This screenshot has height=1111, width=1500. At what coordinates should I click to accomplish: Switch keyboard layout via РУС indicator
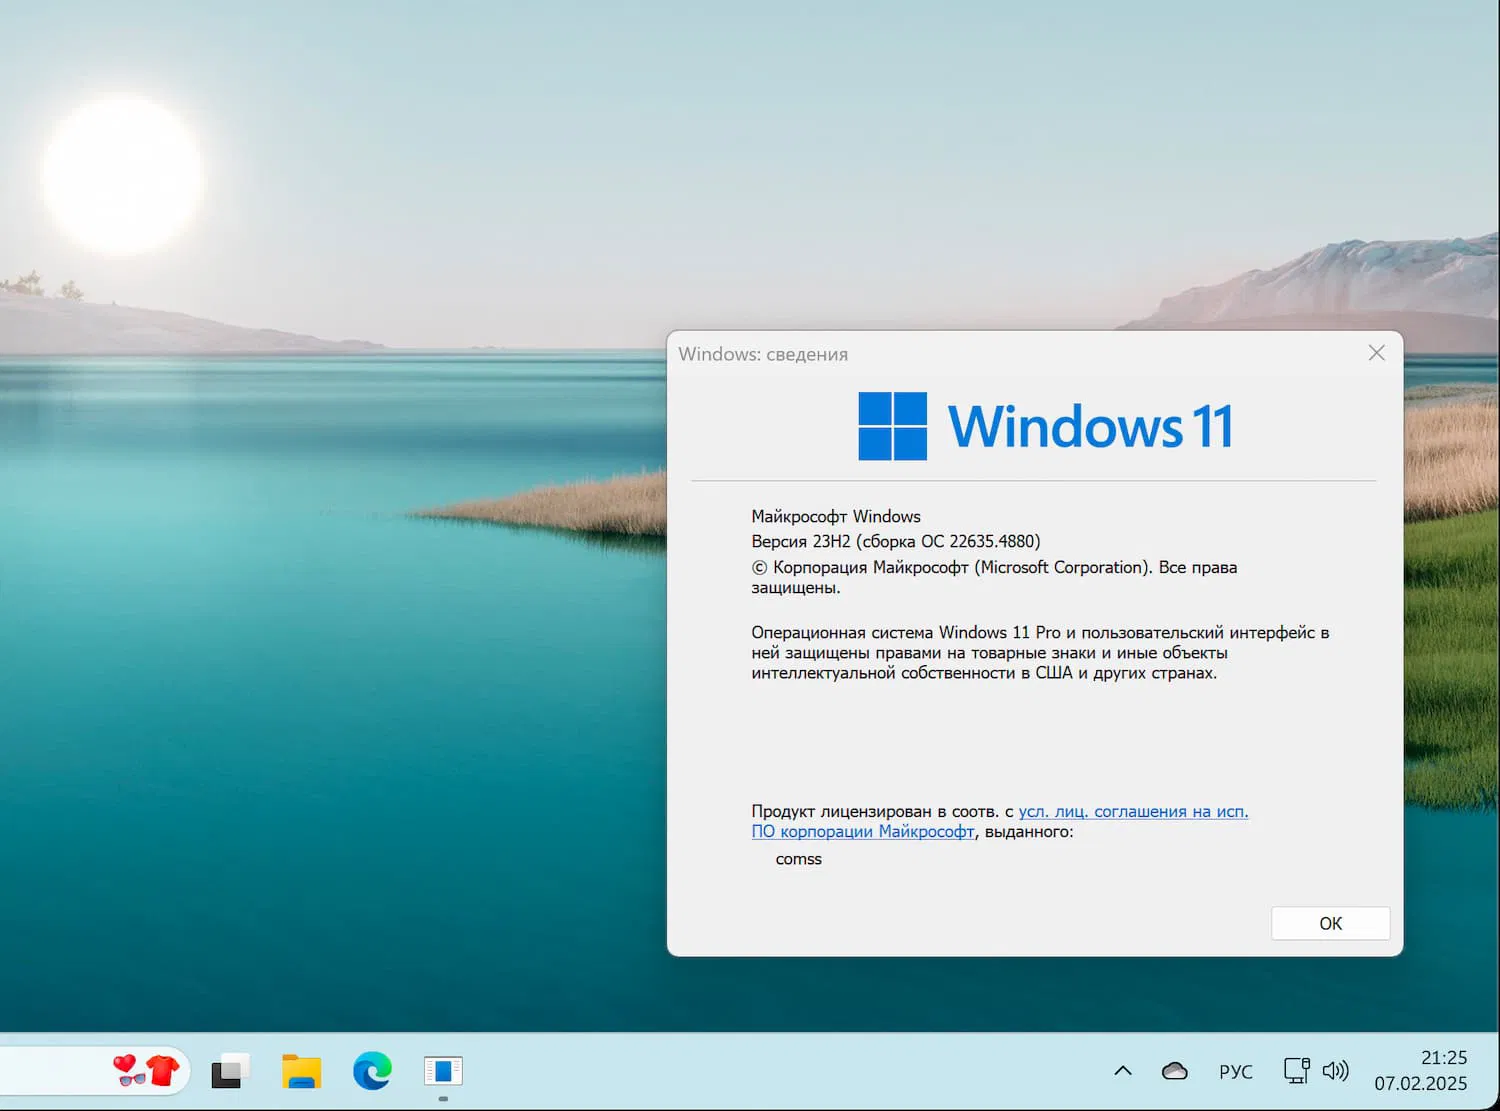coord(1236,1070)
